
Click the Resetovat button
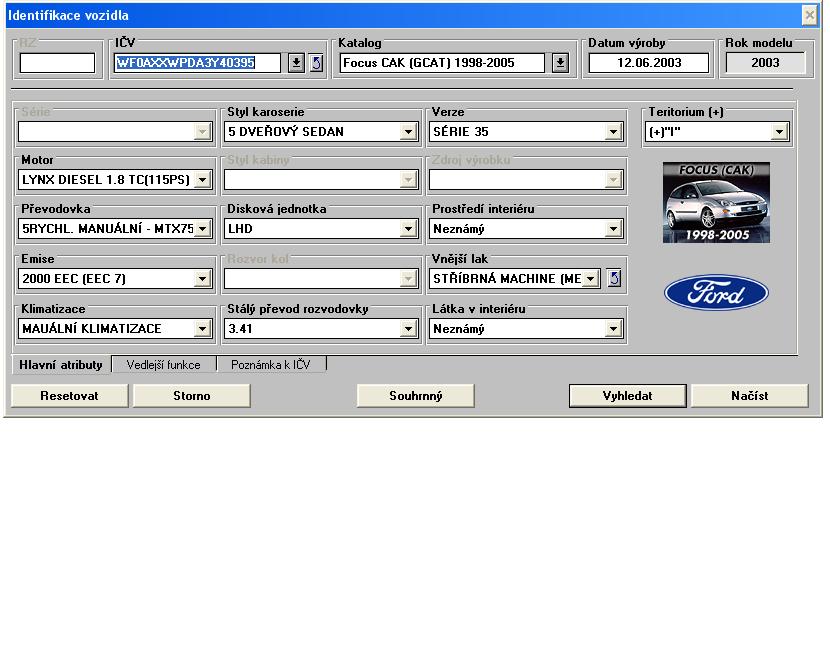click(70, 395)
